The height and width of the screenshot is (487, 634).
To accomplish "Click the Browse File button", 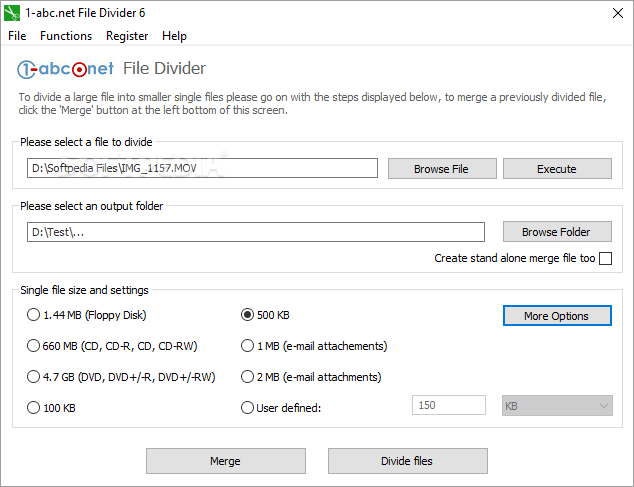I will tap(442, 169).
